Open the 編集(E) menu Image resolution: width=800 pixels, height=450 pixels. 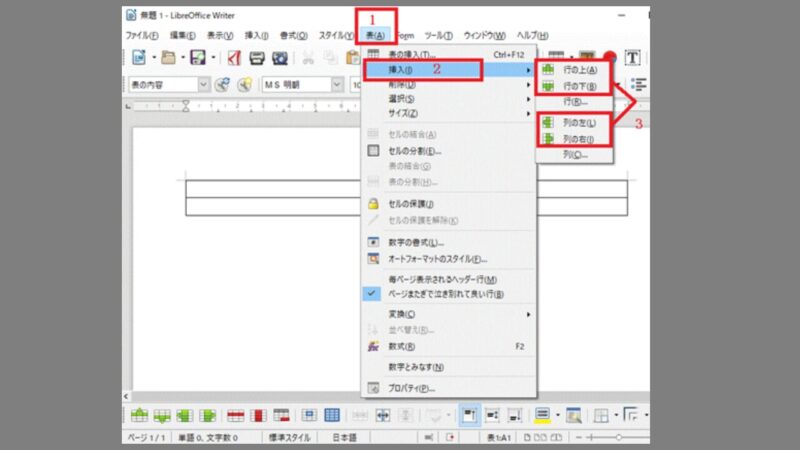click(x=183, y=35)
